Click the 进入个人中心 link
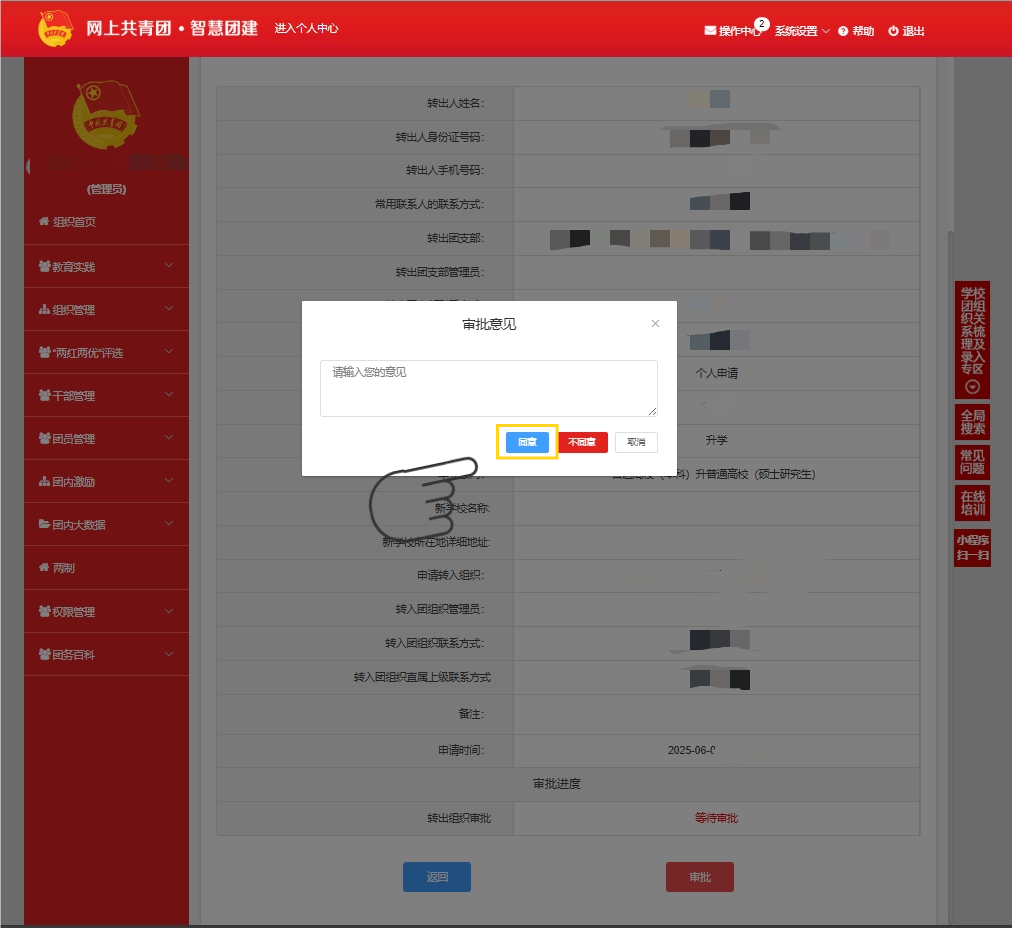The width and height of the screenshot is (1012, 928). click(306, 29)
